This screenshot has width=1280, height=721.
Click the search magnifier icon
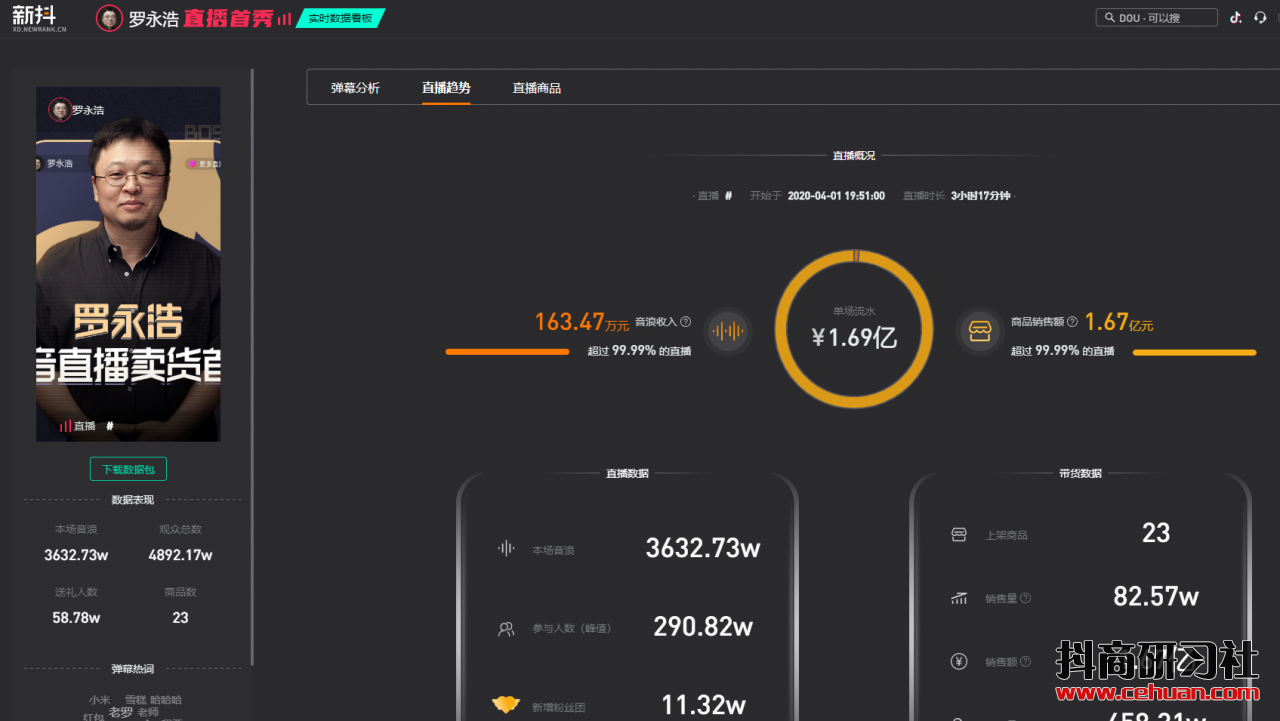[1109, 18]
